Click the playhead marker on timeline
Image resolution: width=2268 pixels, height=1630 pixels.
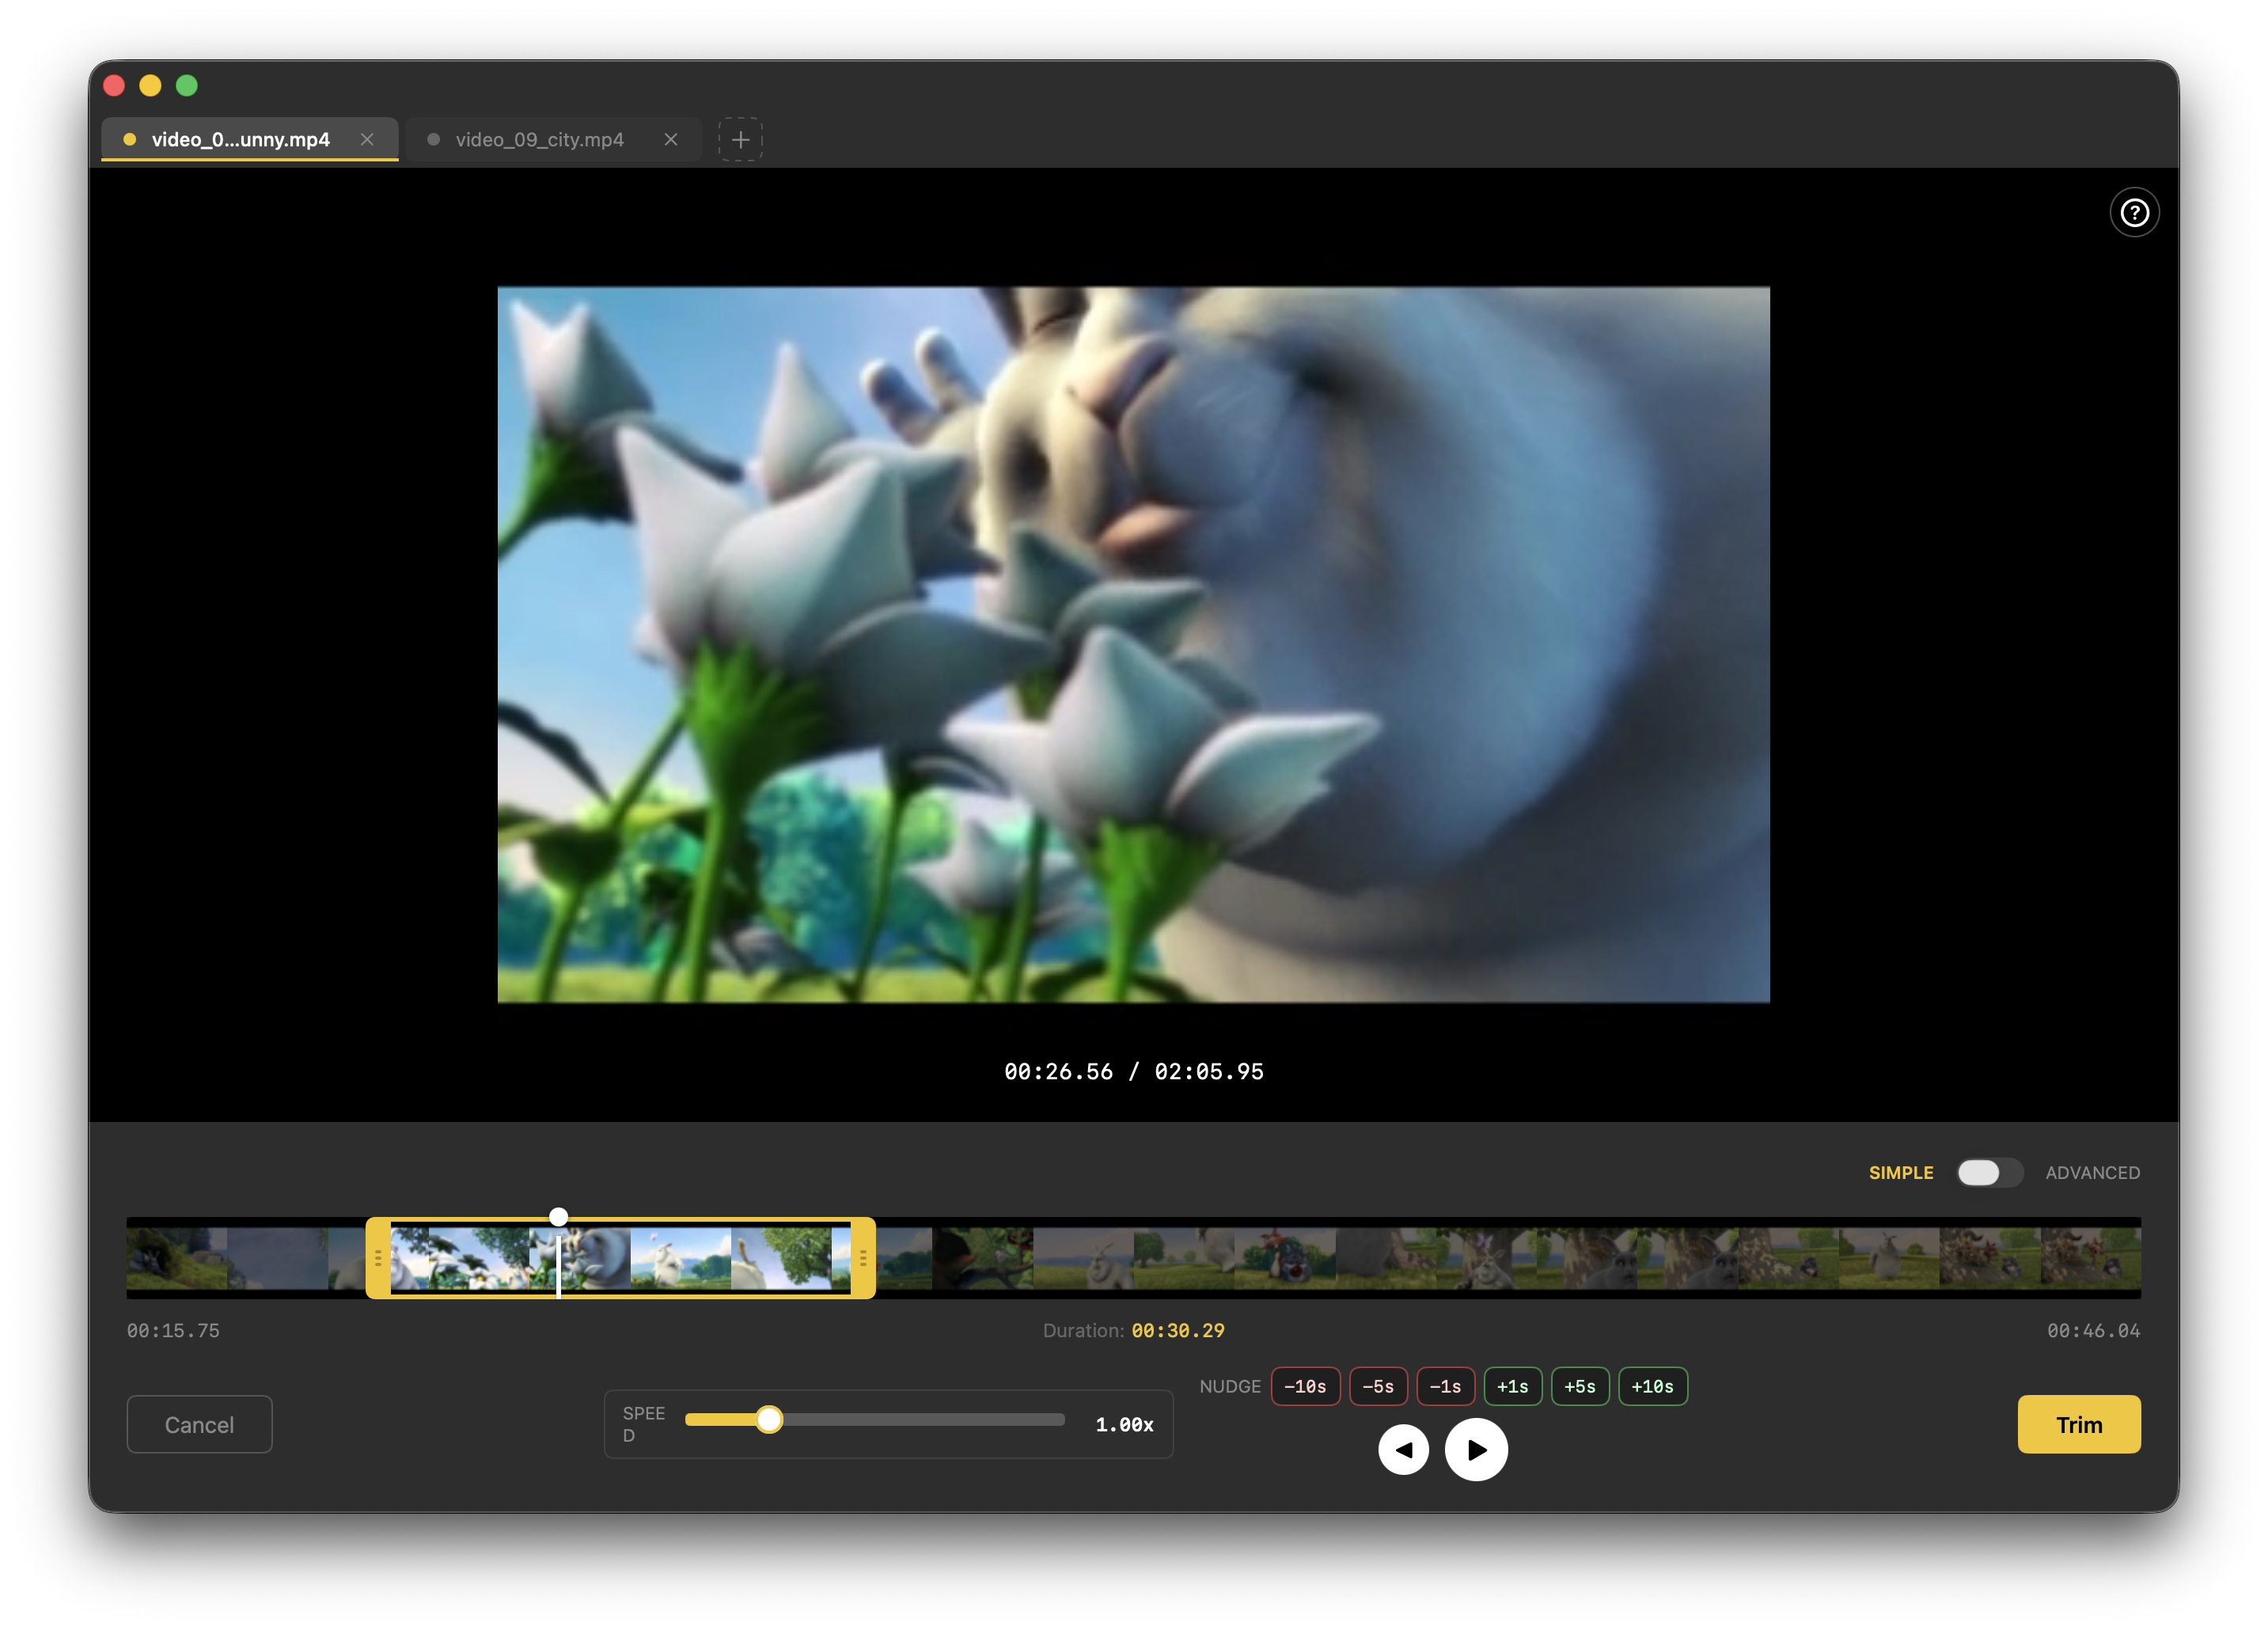[x=558, y=1217]
